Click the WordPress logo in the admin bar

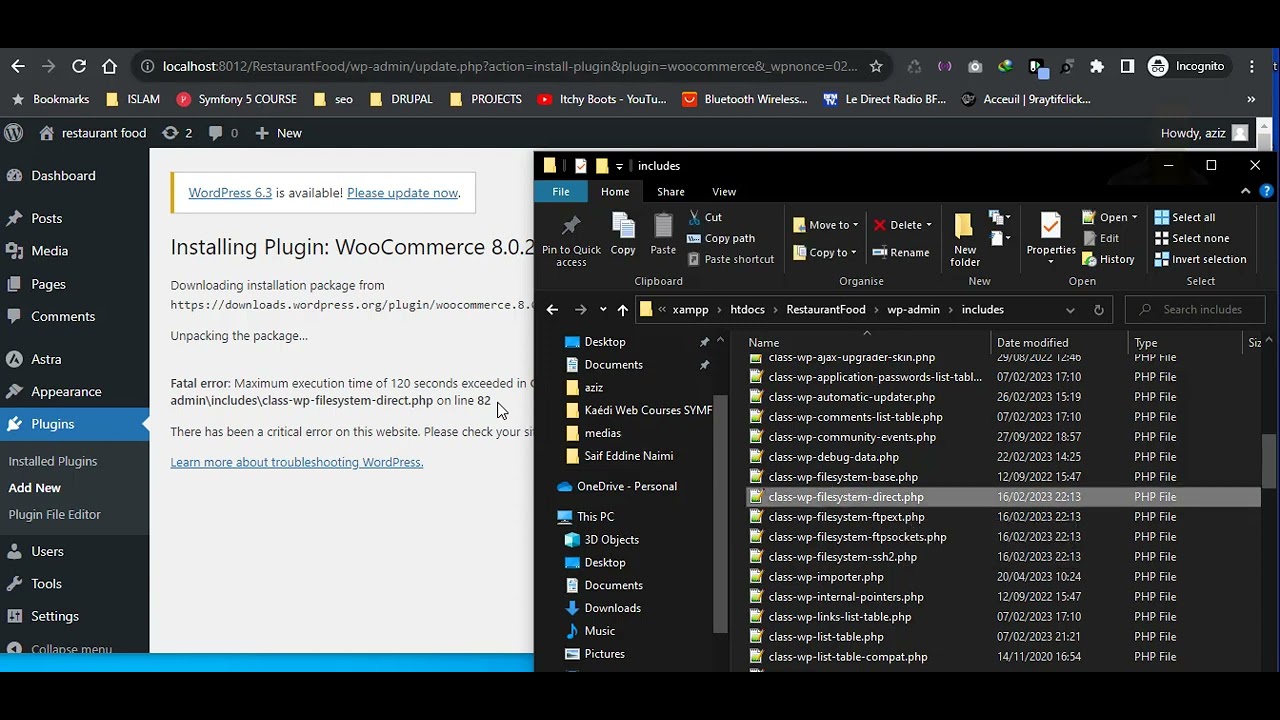click(14, 133)
